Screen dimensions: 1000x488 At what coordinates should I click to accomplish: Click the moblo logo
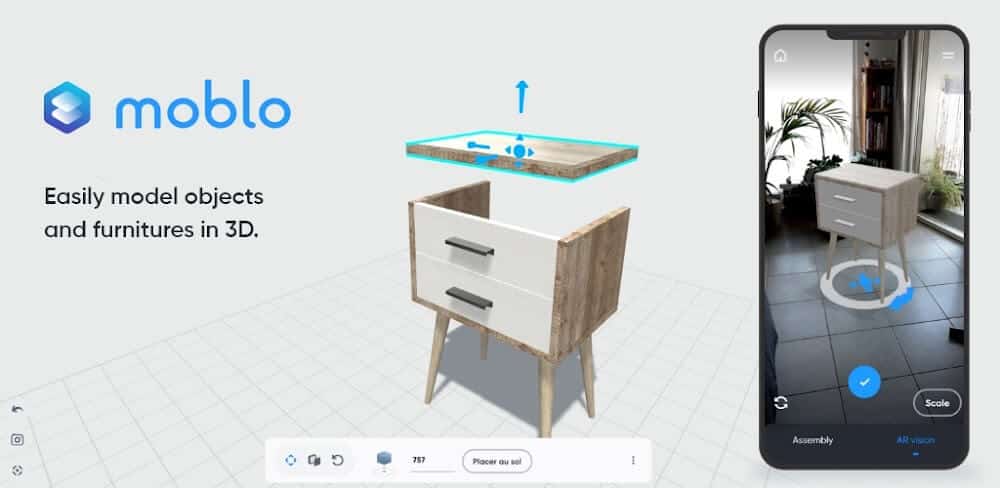tap(167, 109)
